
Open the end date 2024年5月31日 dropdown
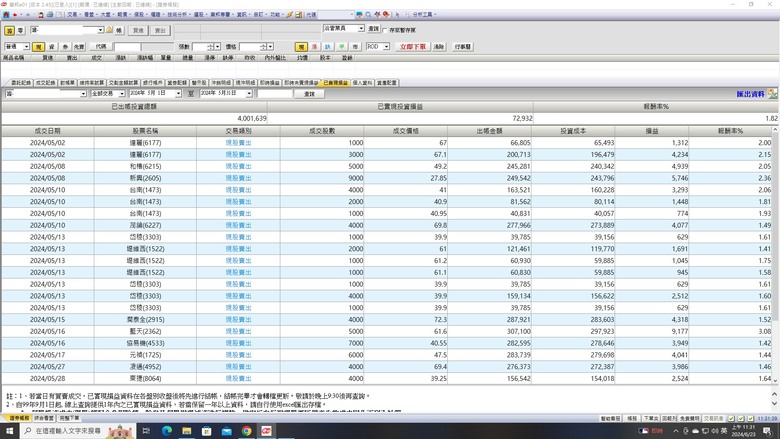coord(249,93)
